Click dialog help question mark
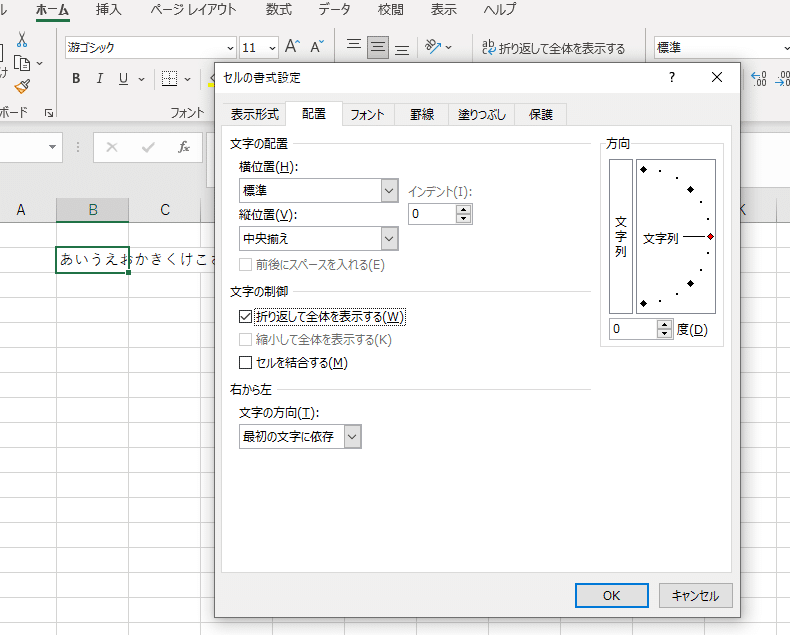 coord(672,77)
